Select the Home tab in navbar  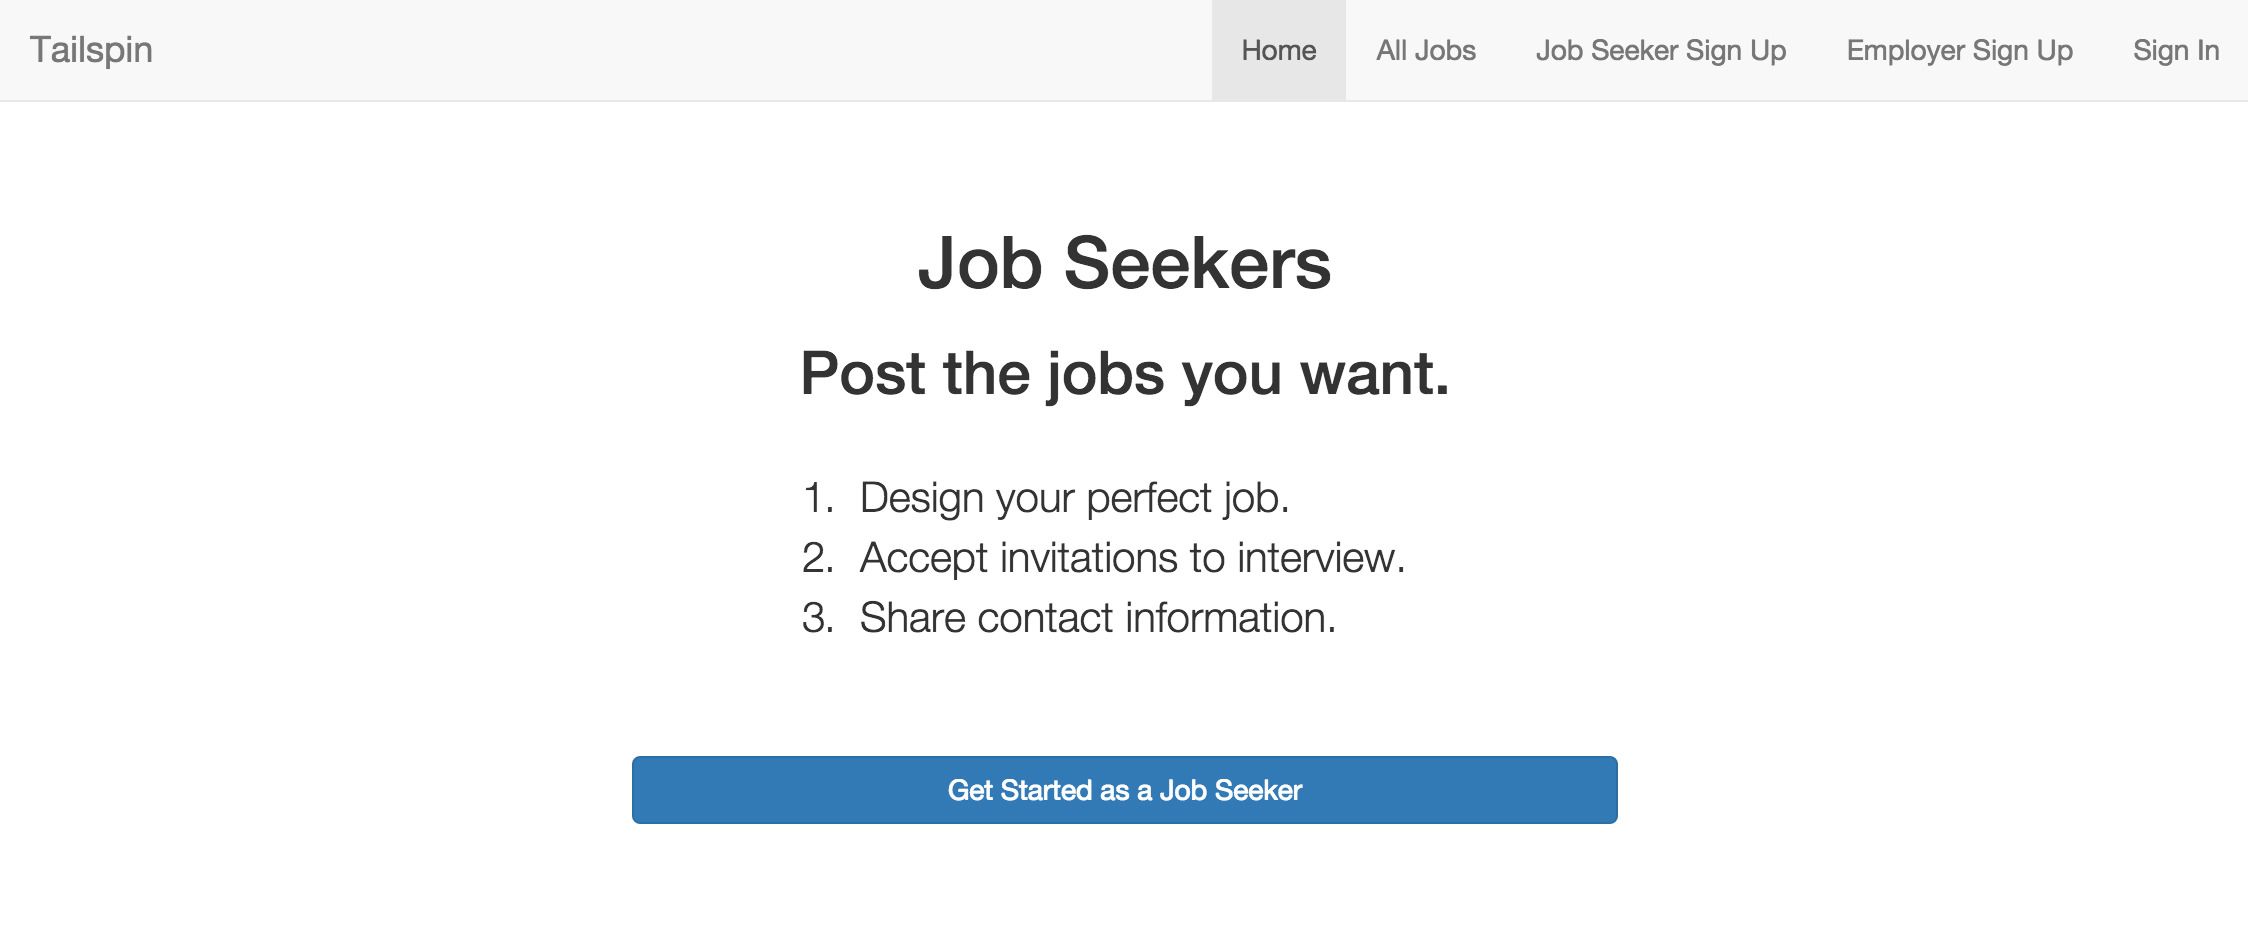click(1278, 50)
